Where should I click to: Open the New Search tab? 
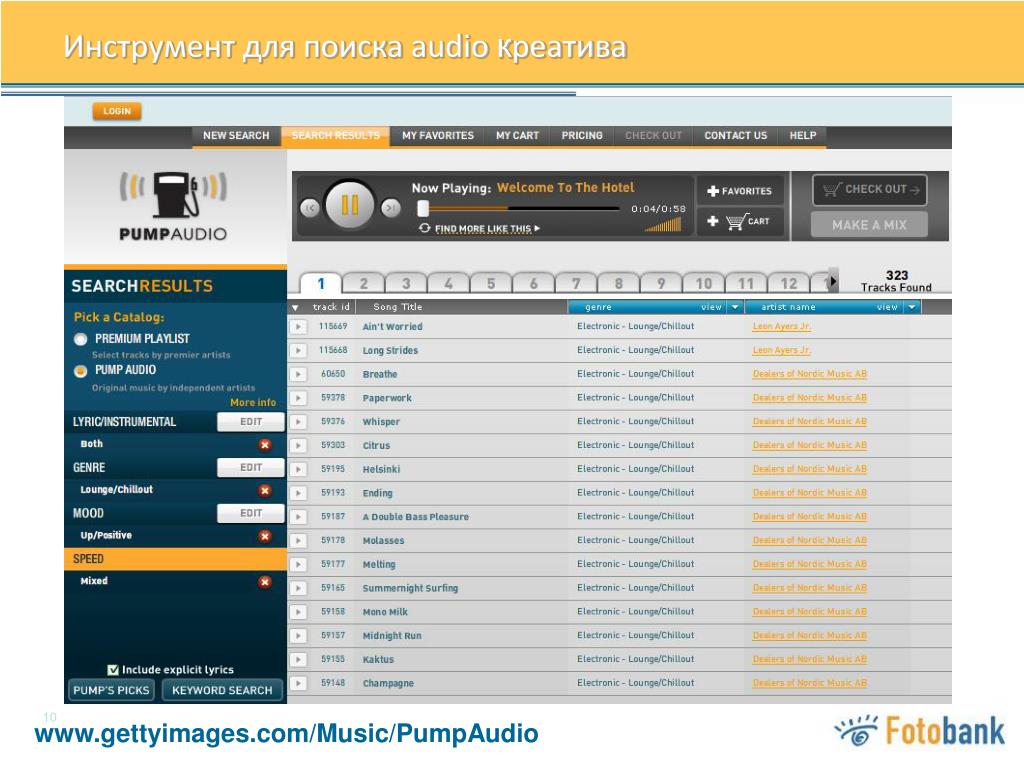[x=236, y=136]
